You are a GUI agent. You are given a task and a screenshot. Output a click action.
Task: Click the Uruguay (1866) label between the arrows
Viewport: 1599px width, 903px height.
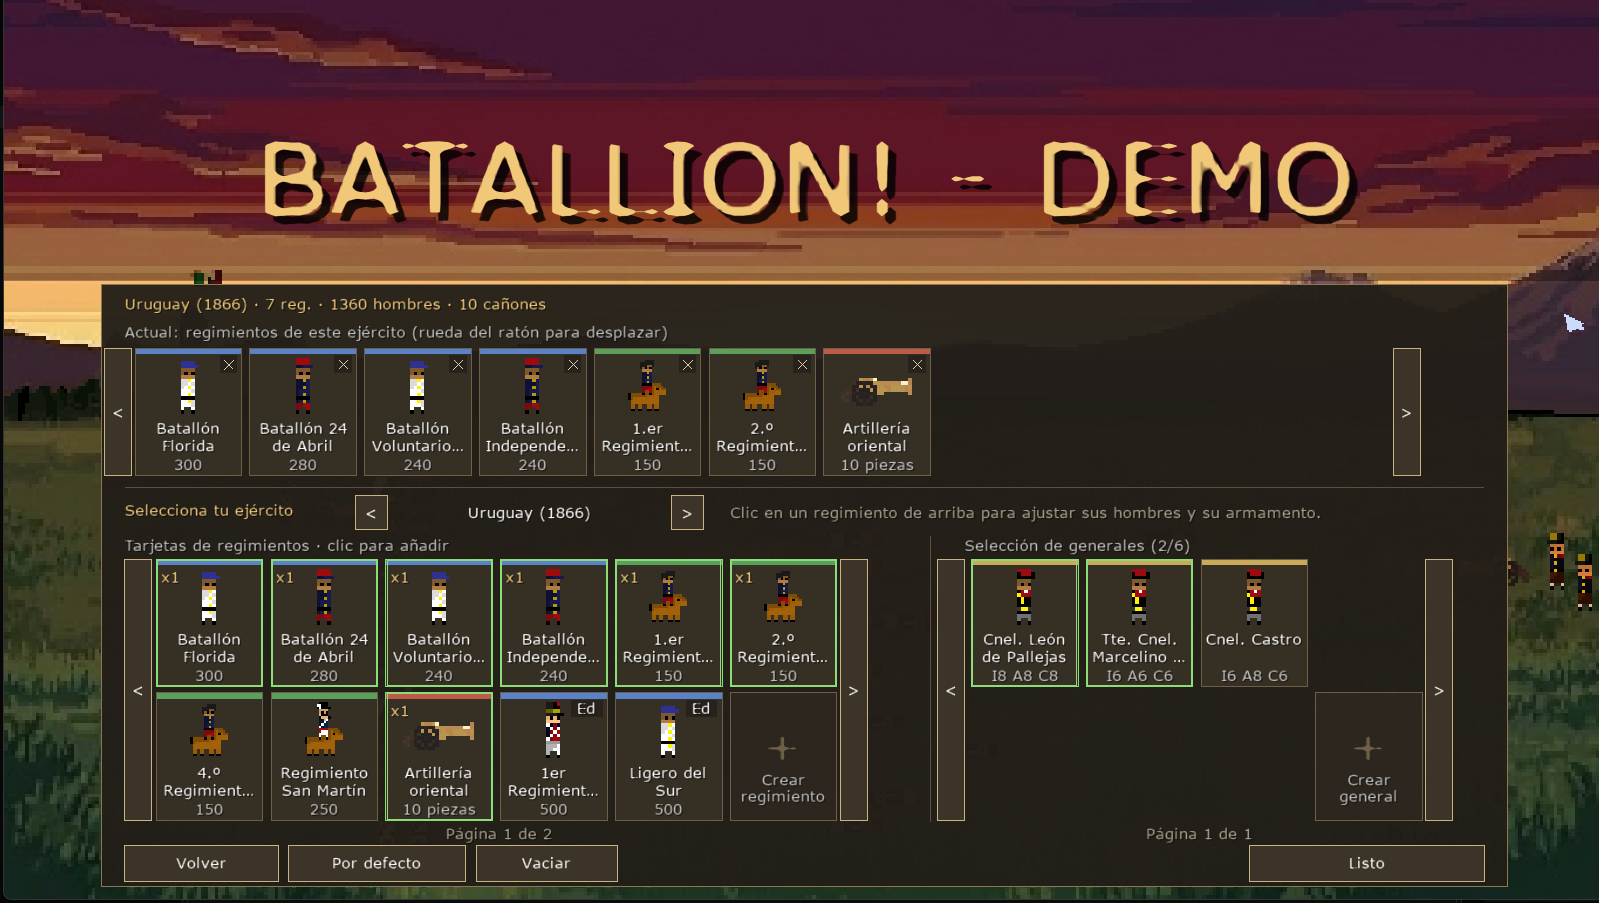tap(529, 513)
